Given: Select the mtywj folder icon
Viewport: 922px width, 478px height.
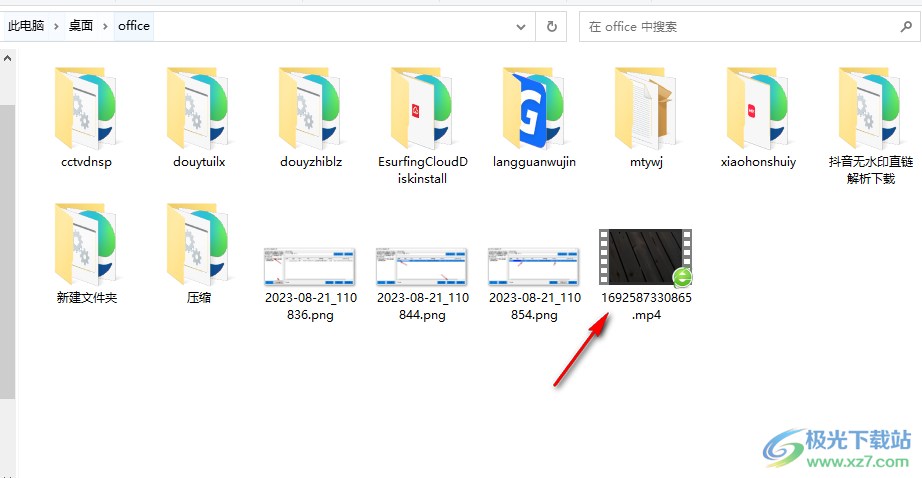Looking at the screenshot, I should [x=646, y=108].
